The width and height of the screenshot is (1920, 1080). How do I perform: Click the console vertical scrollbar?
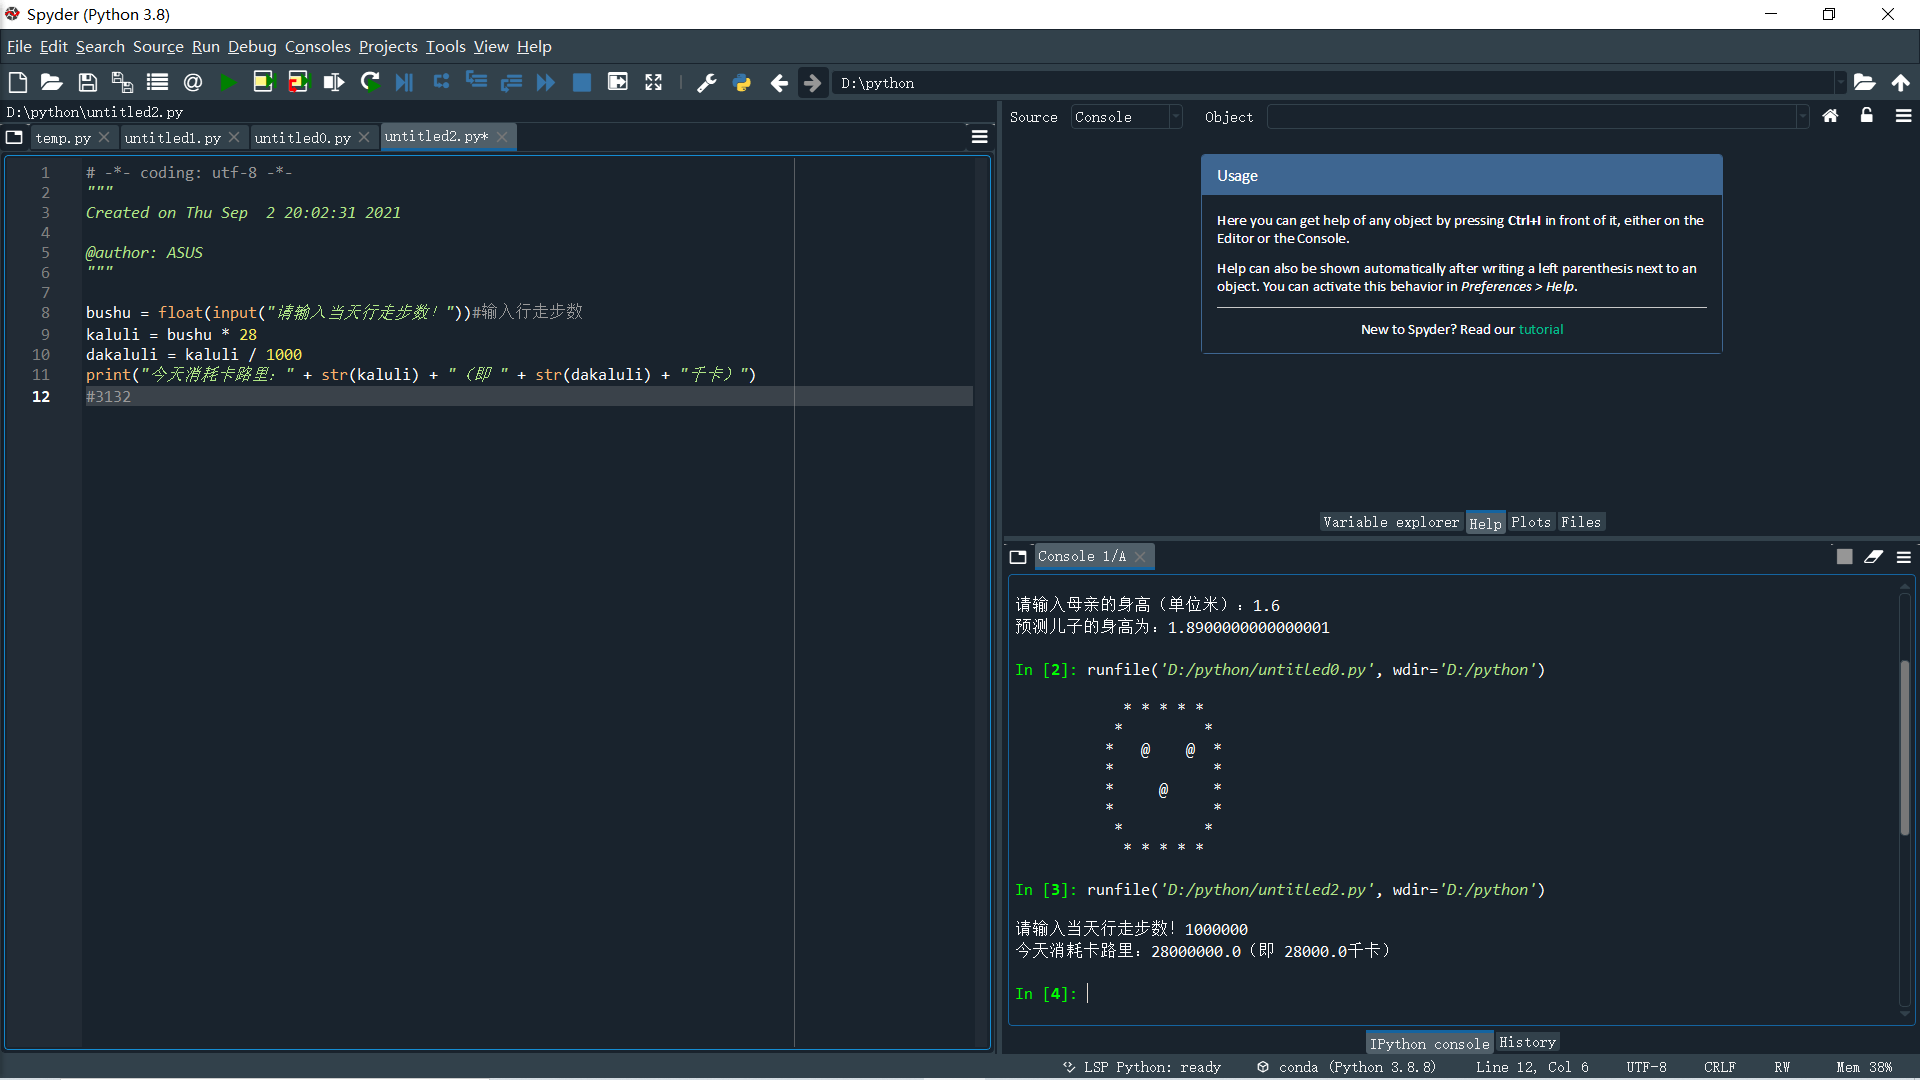[1904, 748]
